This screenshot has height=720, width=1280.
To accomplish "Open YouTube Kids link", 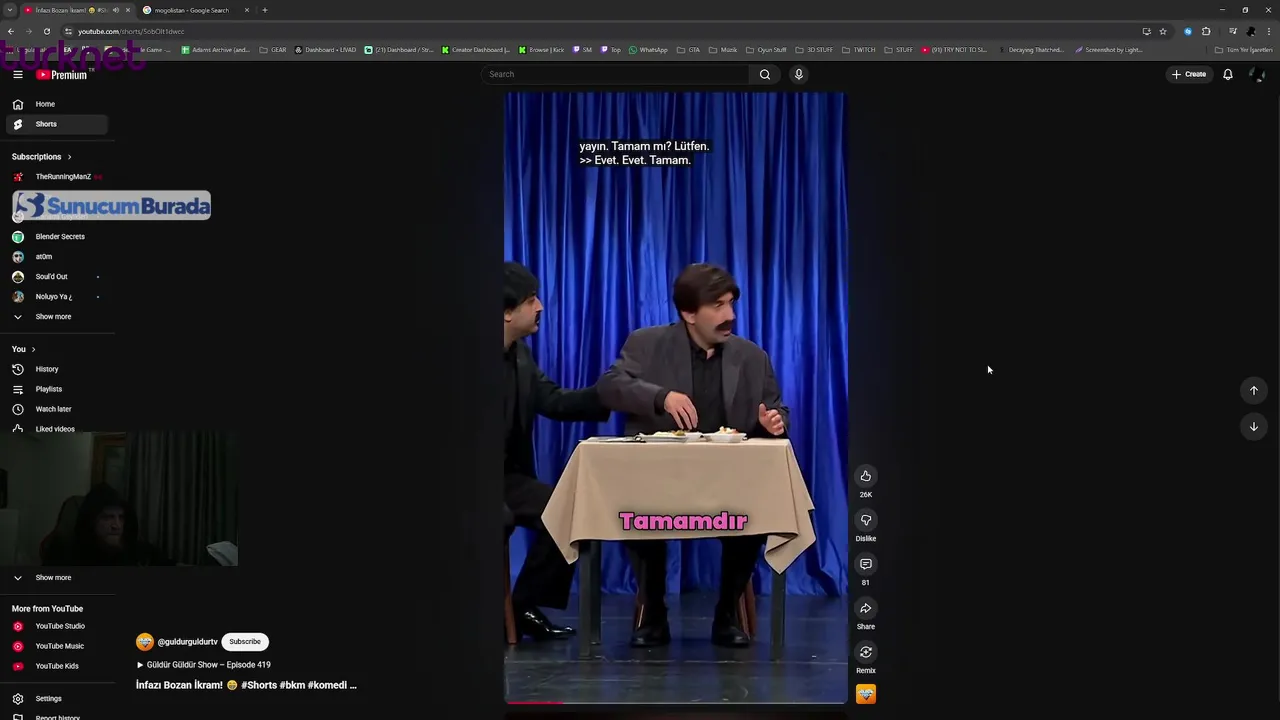I will [56, 666].
